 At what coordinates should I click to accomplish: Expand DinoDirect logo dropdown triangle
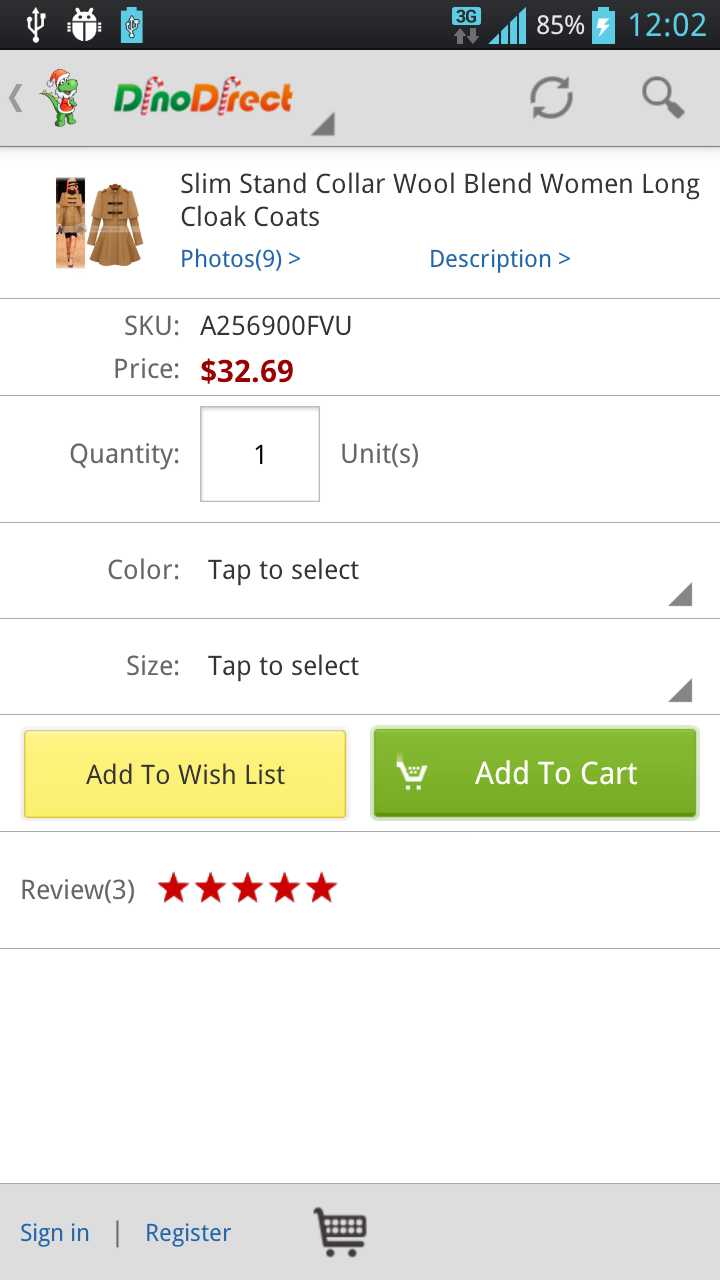point(322,124)
